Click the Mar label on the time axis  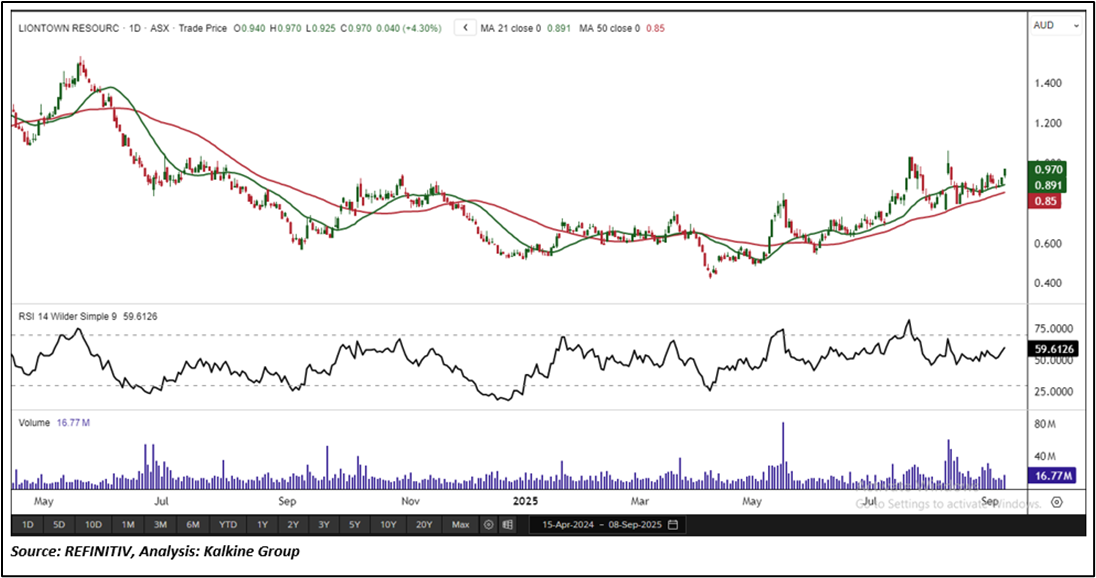[640, 501]
